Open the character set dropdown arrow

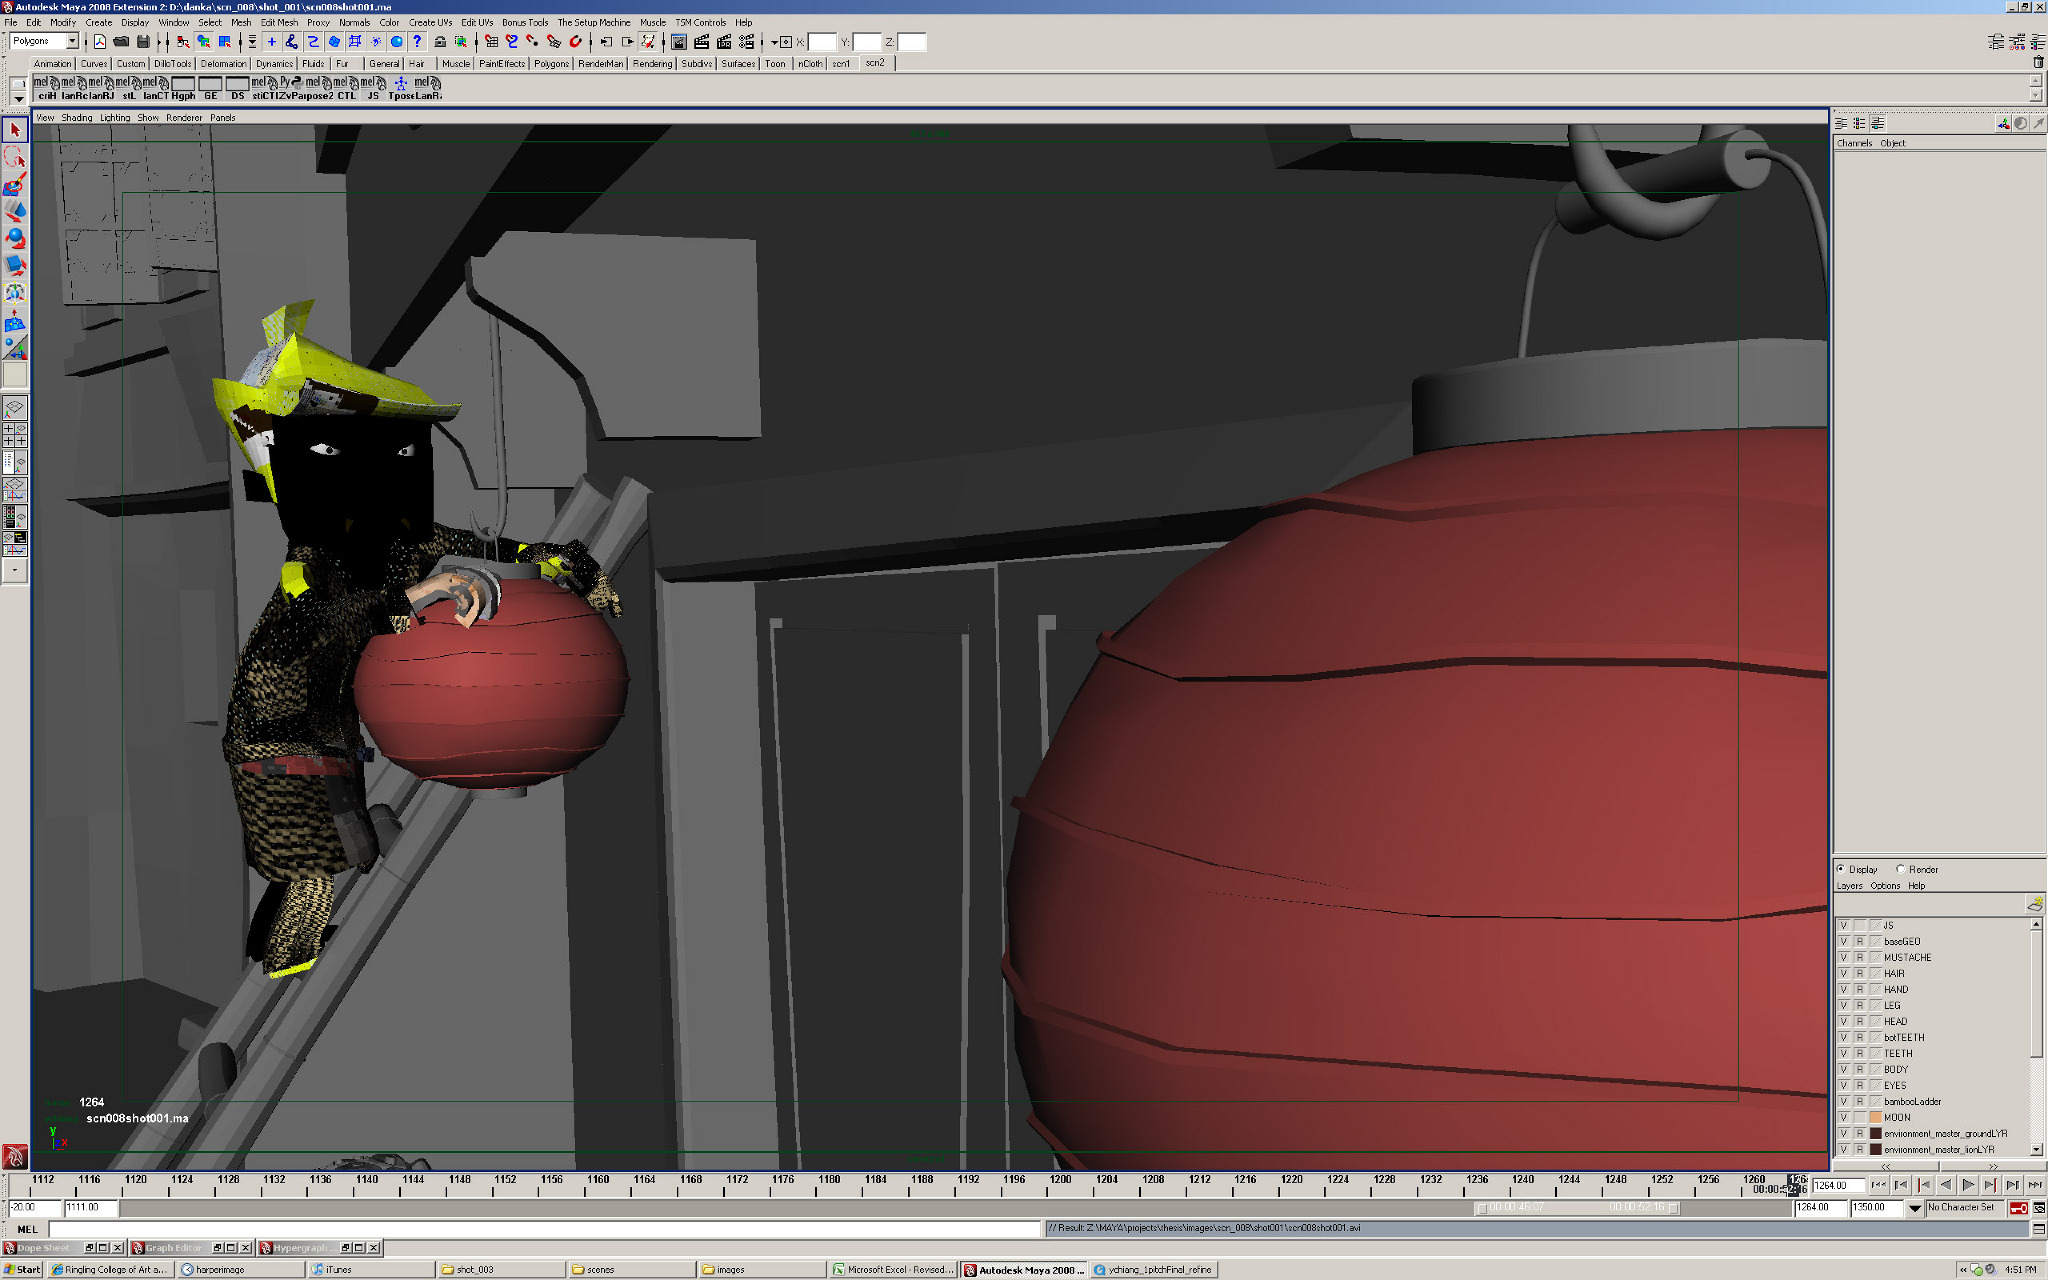point(1915,1208)
